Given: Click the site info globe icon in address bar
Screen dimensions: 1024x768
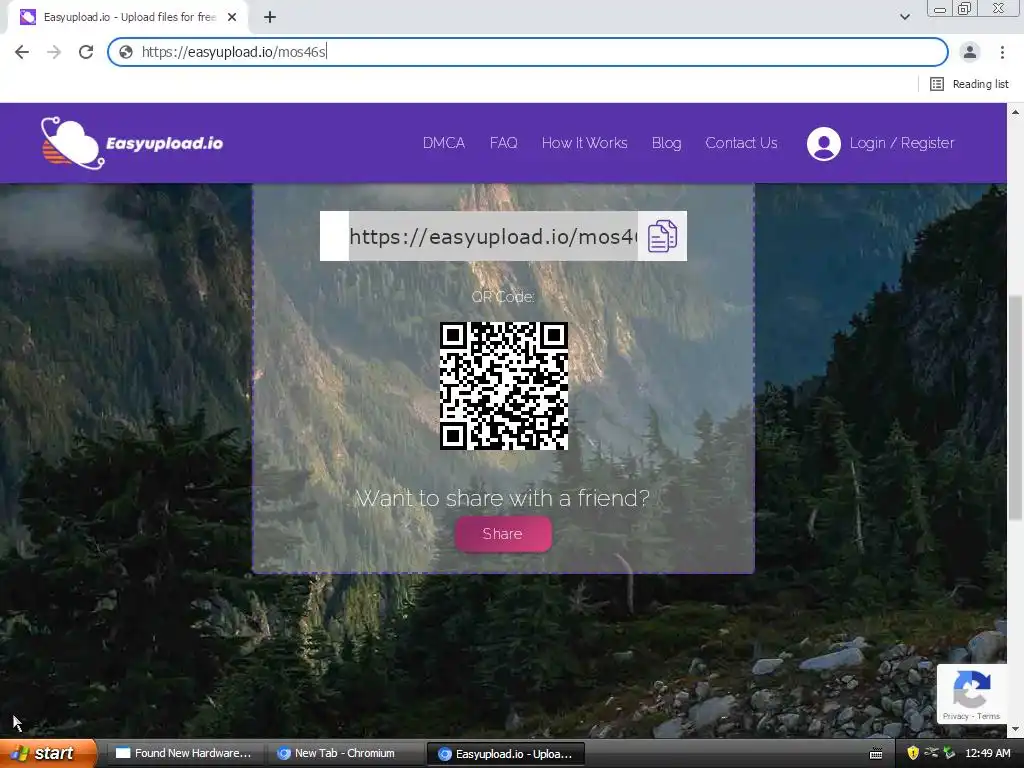Looking at the screenshot, I should (126, 52).
